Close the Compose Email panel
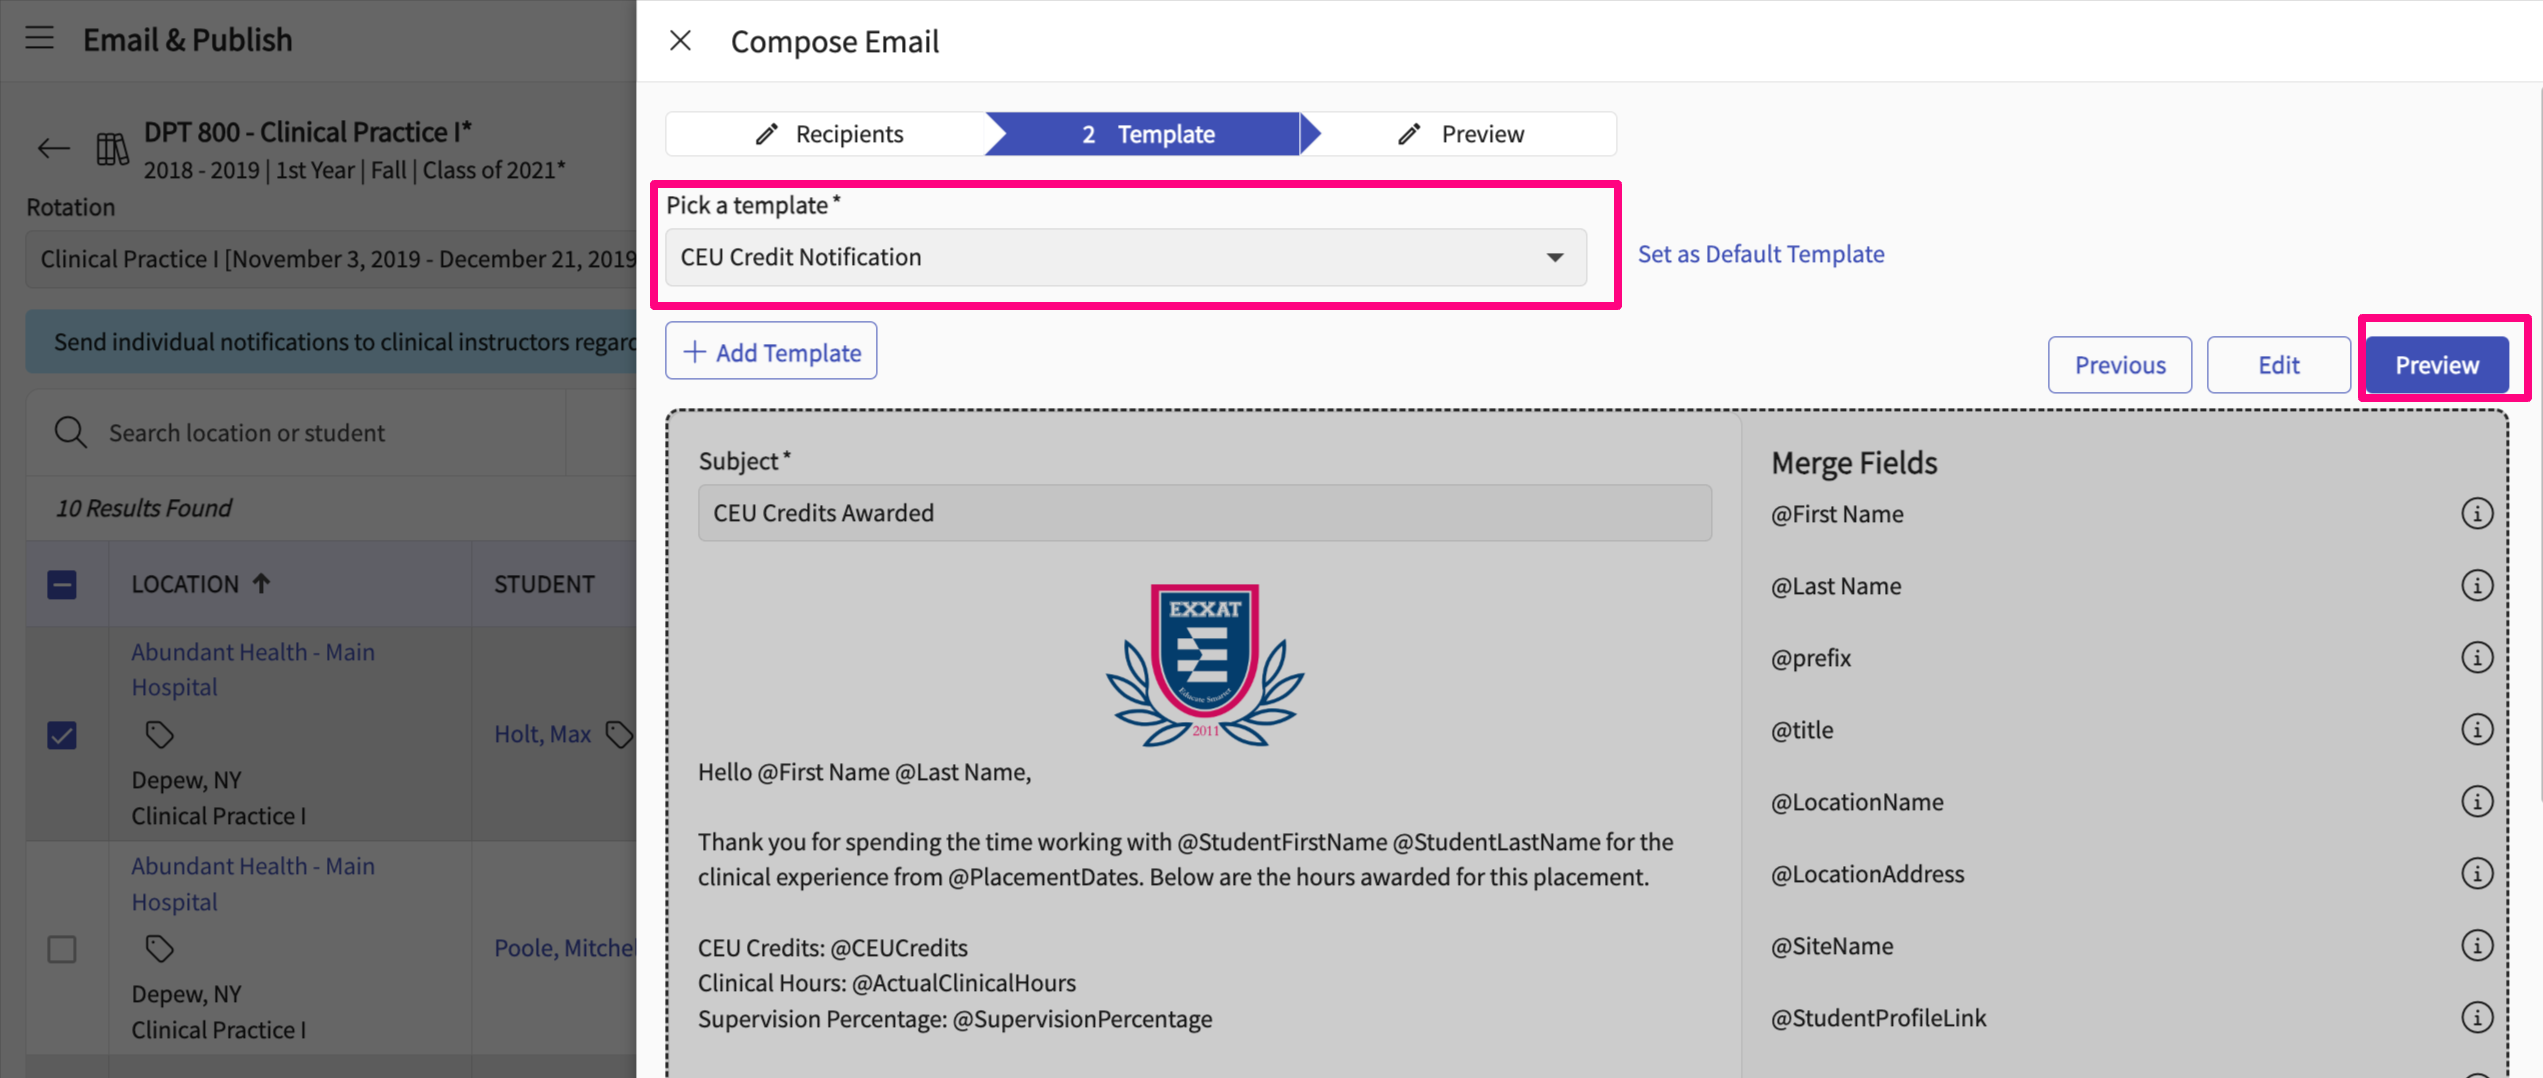 coord(681,41)
